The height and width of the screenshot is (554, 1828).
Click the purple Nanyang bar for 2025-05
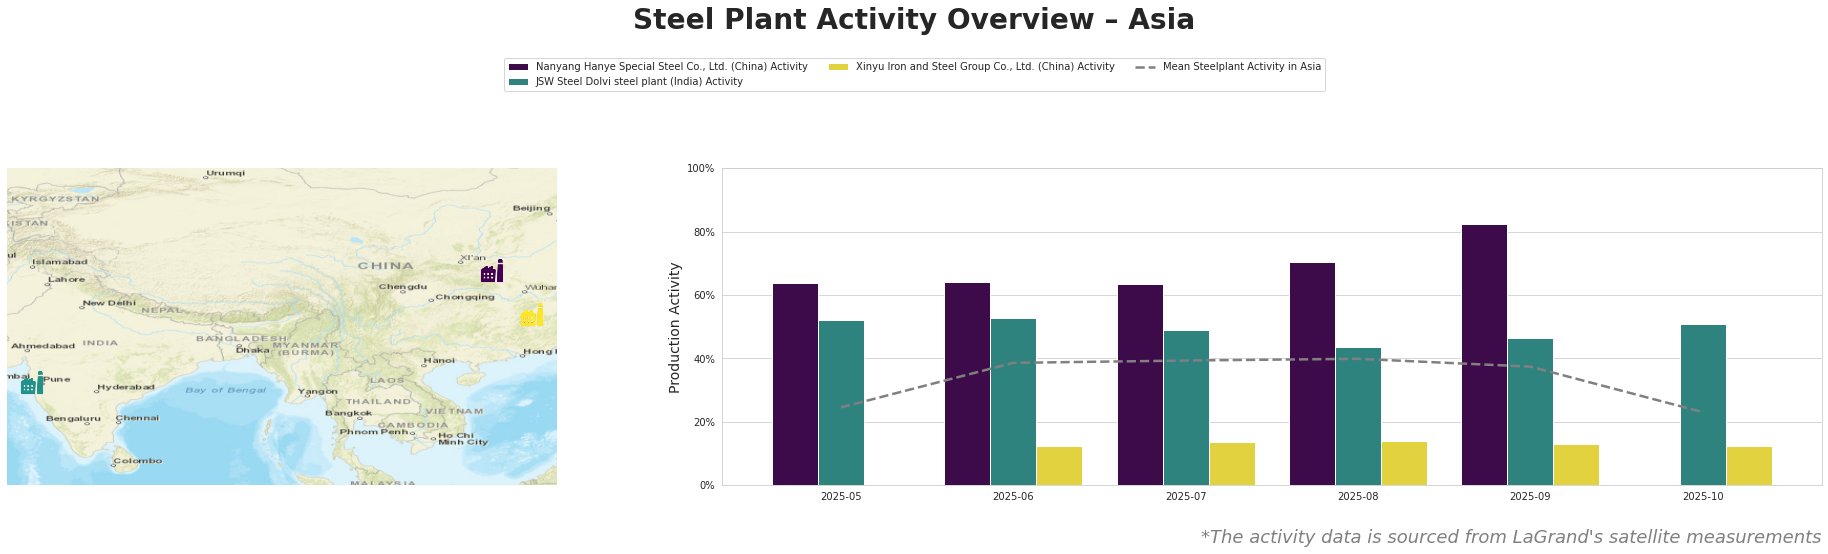tap(795, 385)
